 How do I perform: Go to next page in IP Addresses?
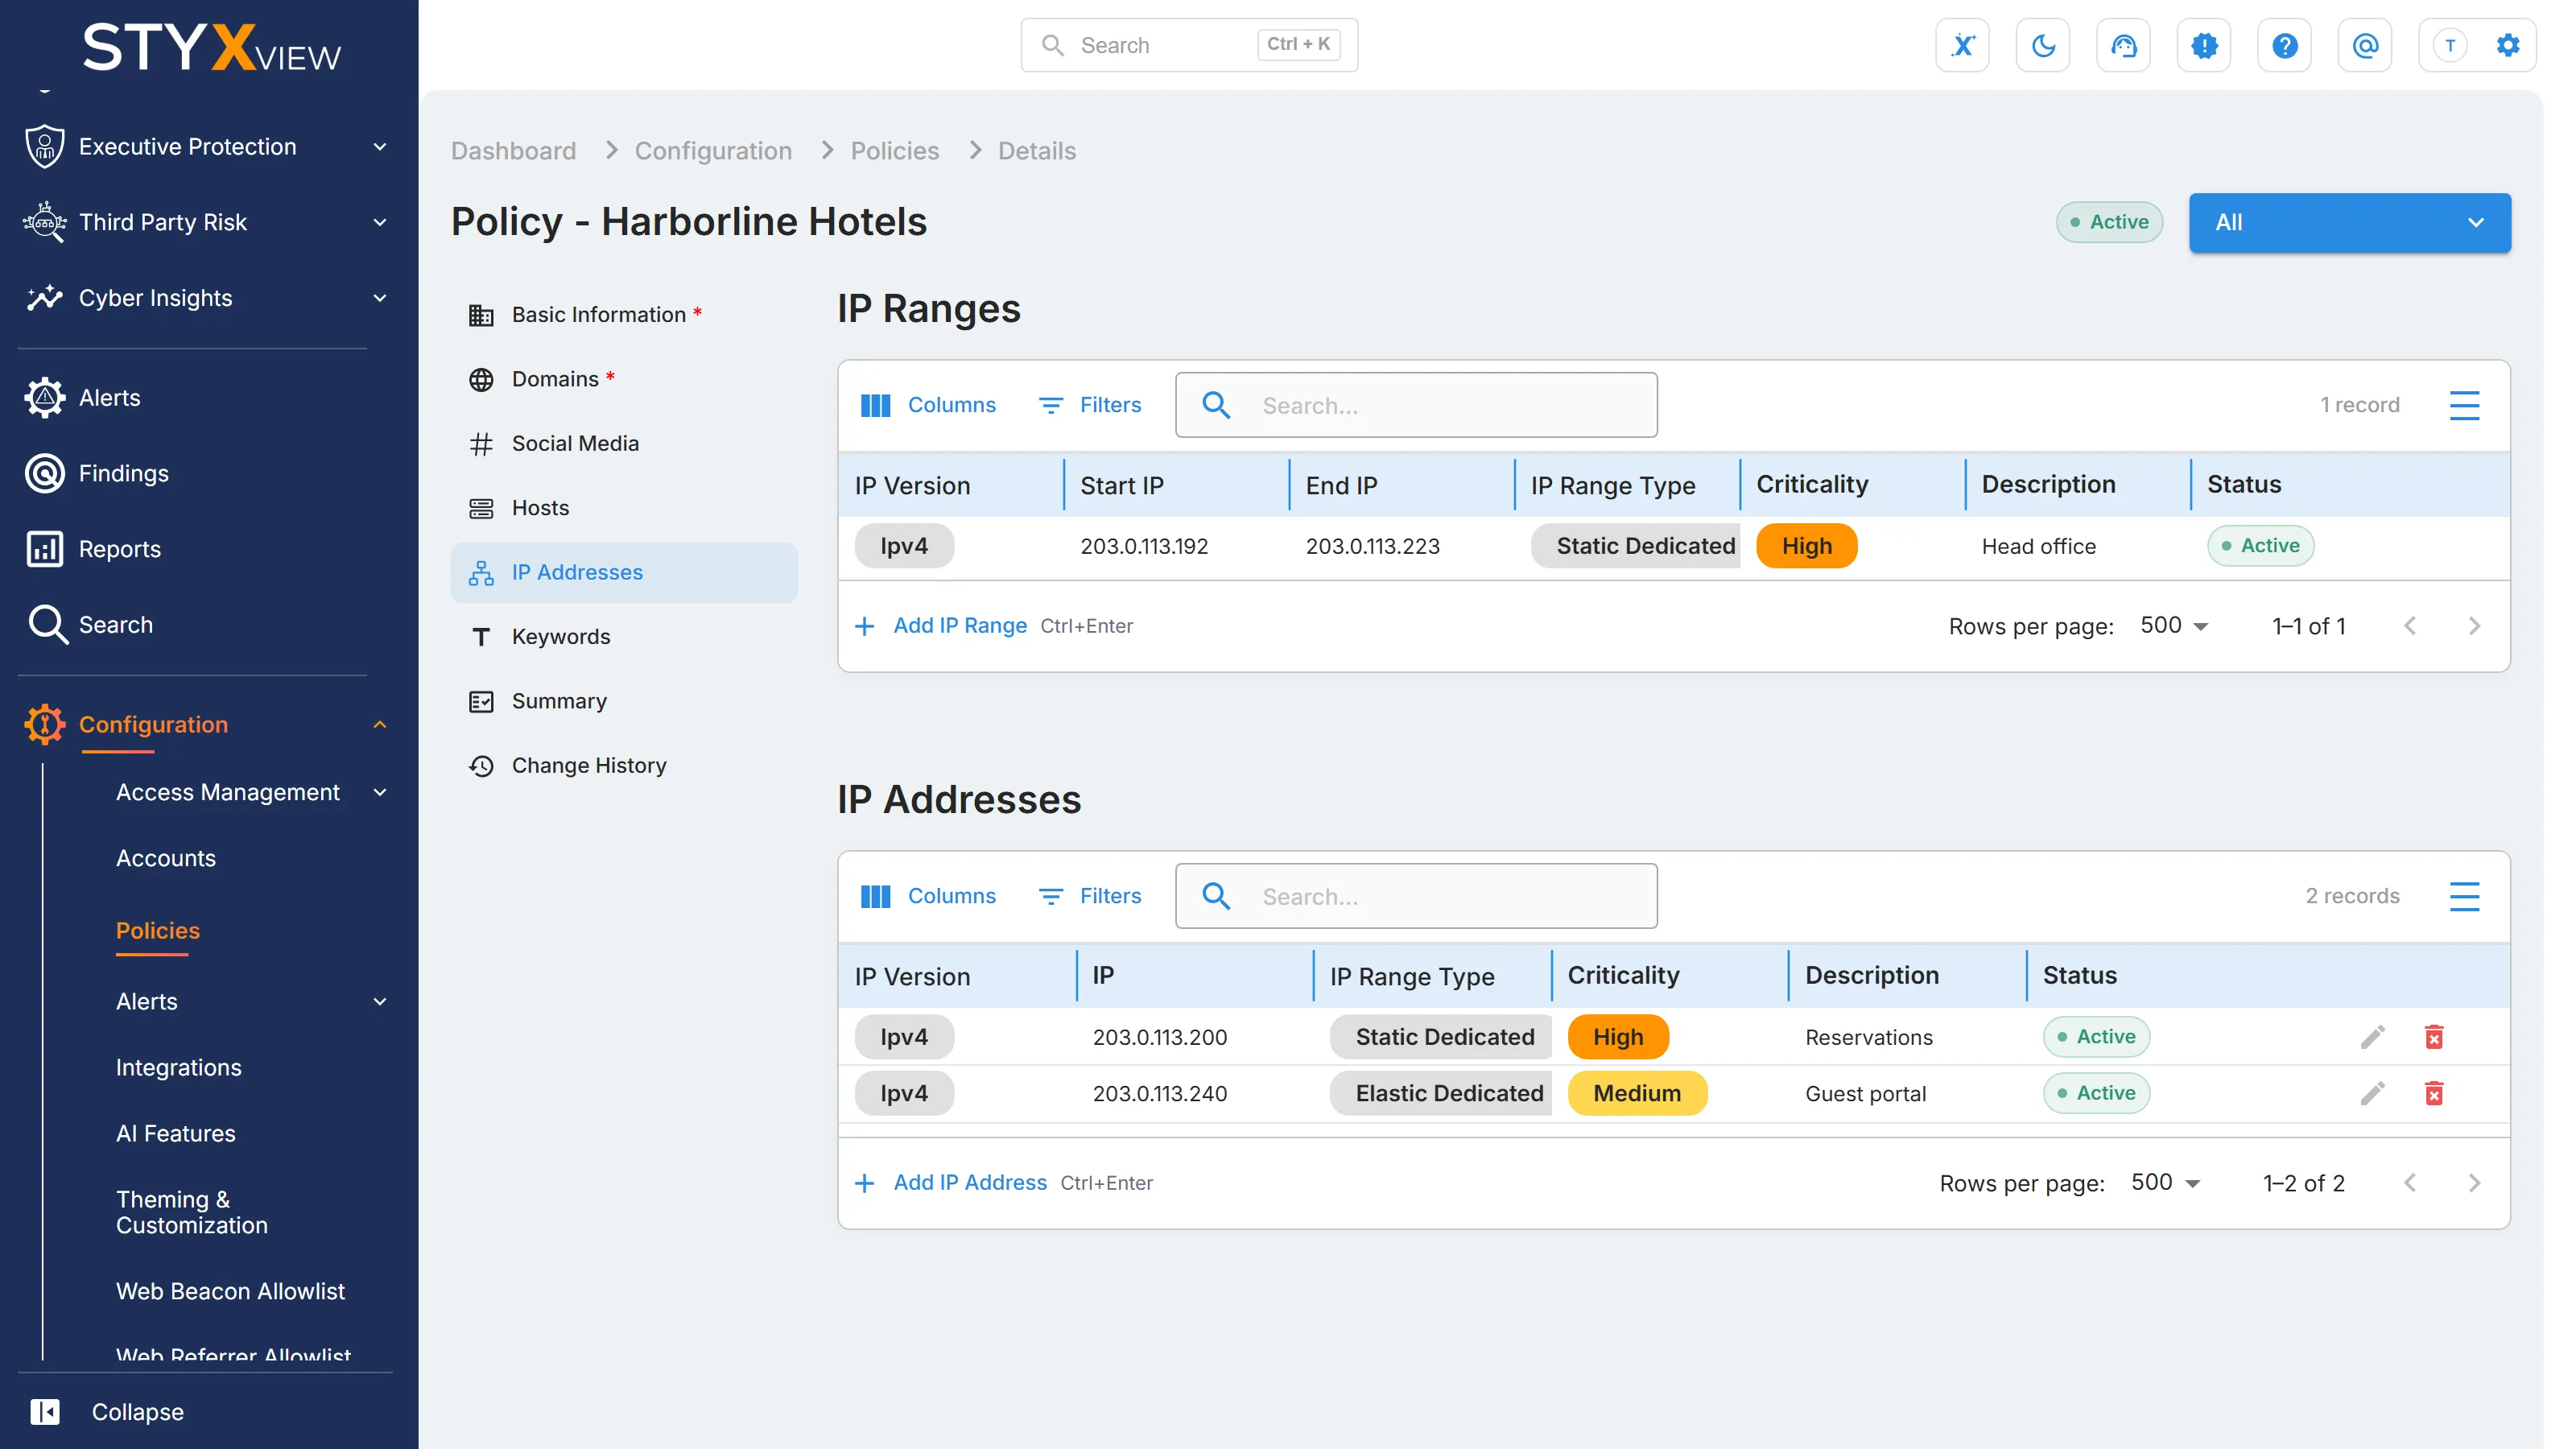(2474, 1183)
